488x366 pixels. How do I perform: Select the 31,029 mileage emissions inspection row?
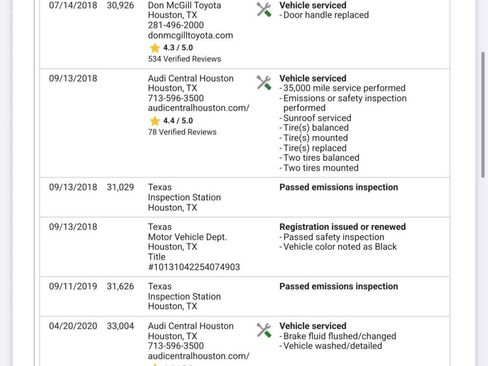245,197
